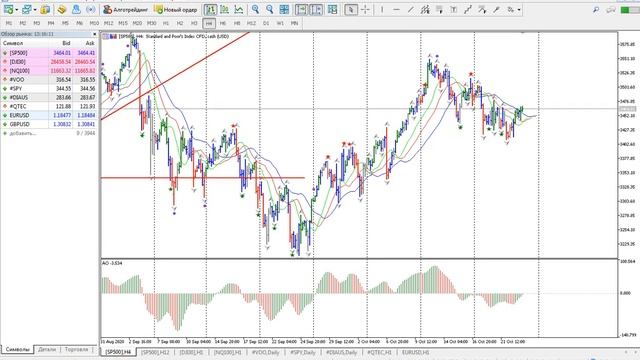Select the equidistant channel tool
Screen dimensions: 640x360
[x=425, y=9]
